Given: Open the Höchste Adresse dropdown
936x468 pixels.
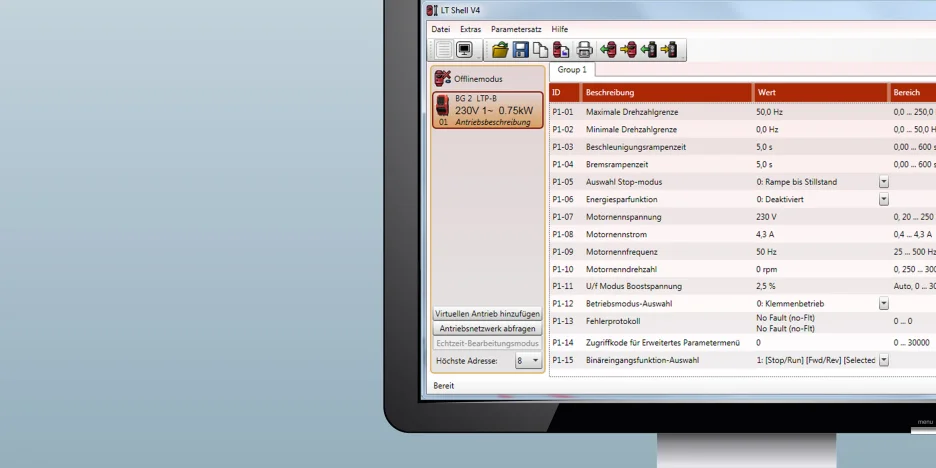Looking at the screenshot, I should (528, 361).
